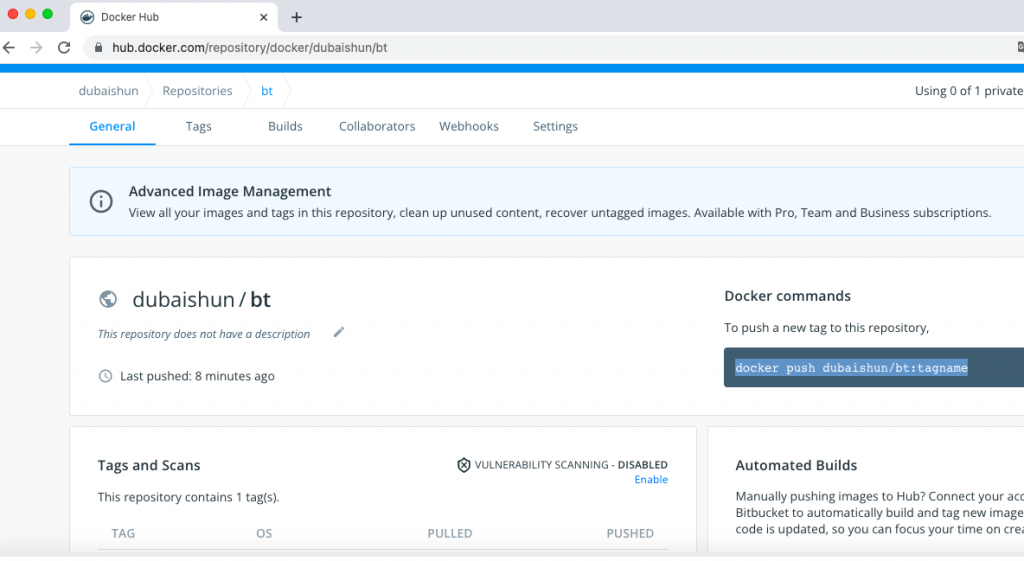Click 'This repository does not have a description'

coord(204,334)
